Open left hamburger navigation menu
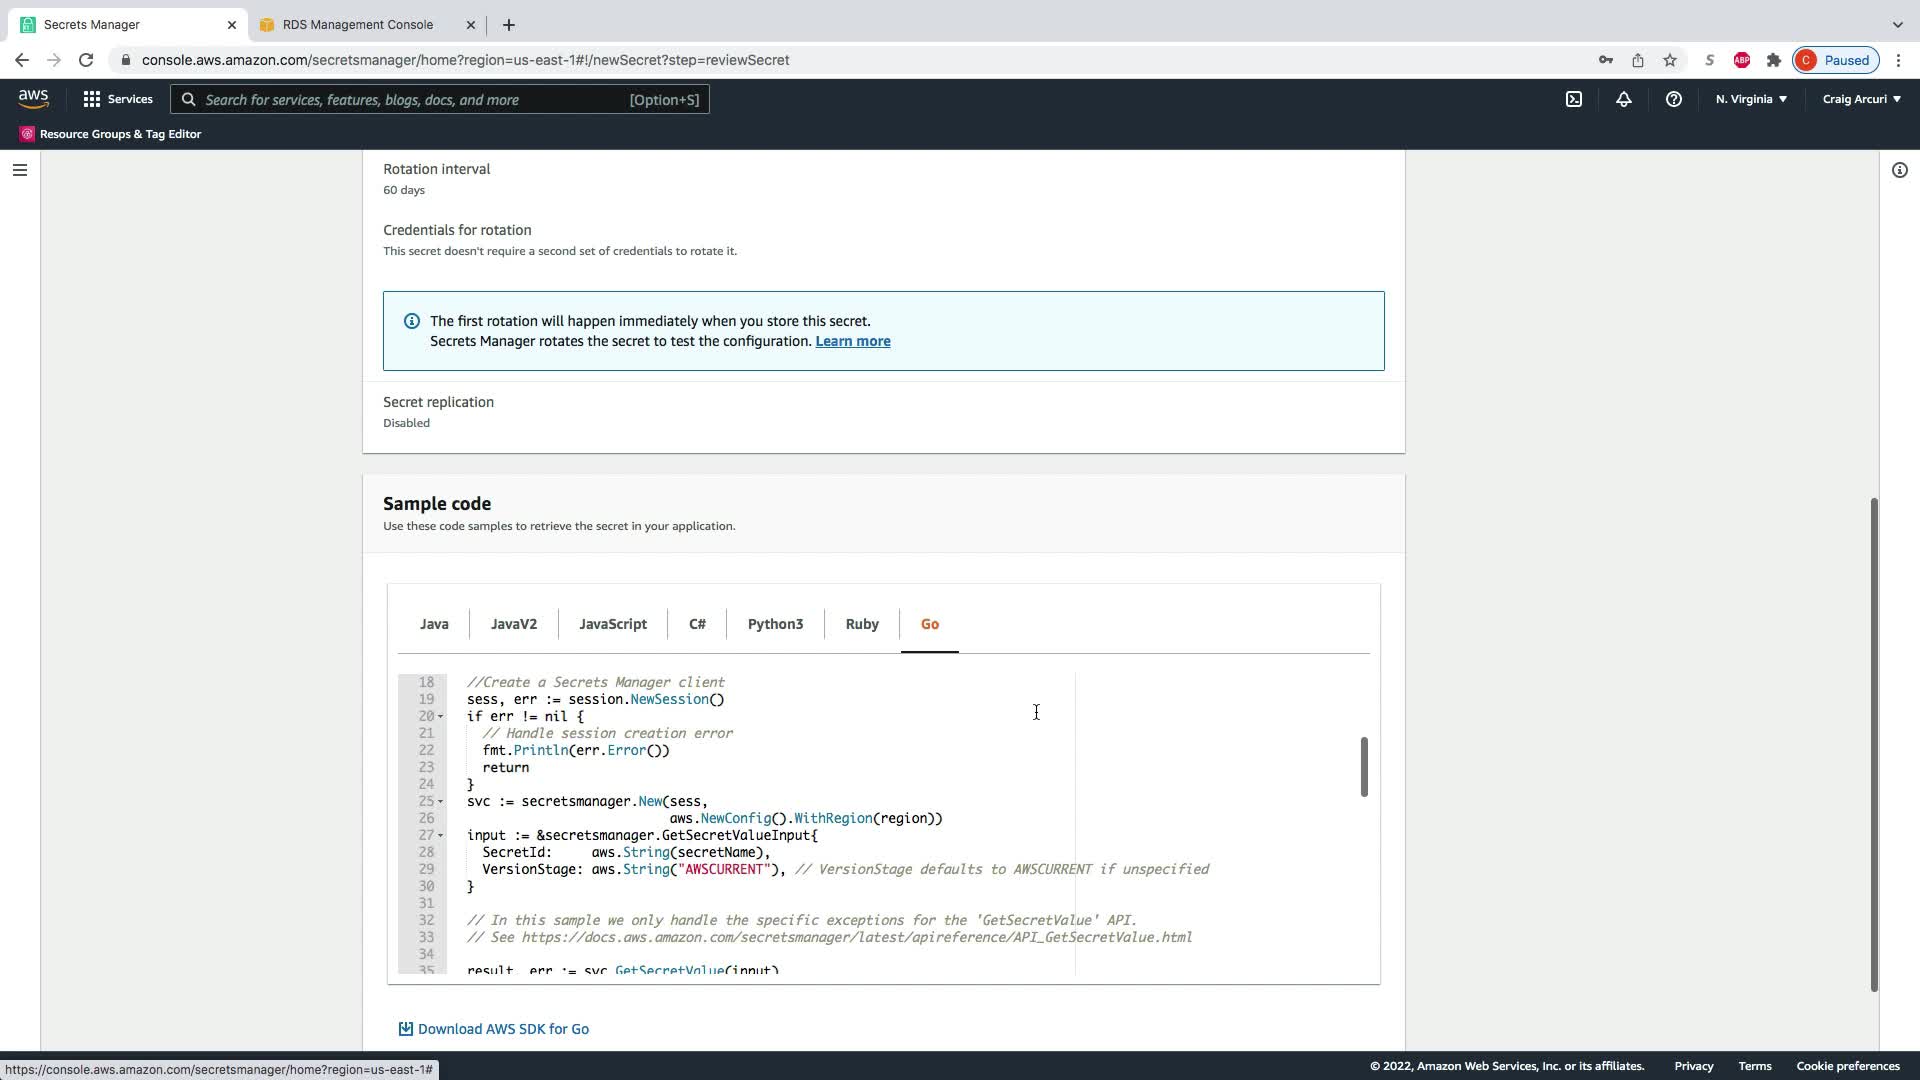This screenshot has width=1920, height=1080. pos(19,170)
